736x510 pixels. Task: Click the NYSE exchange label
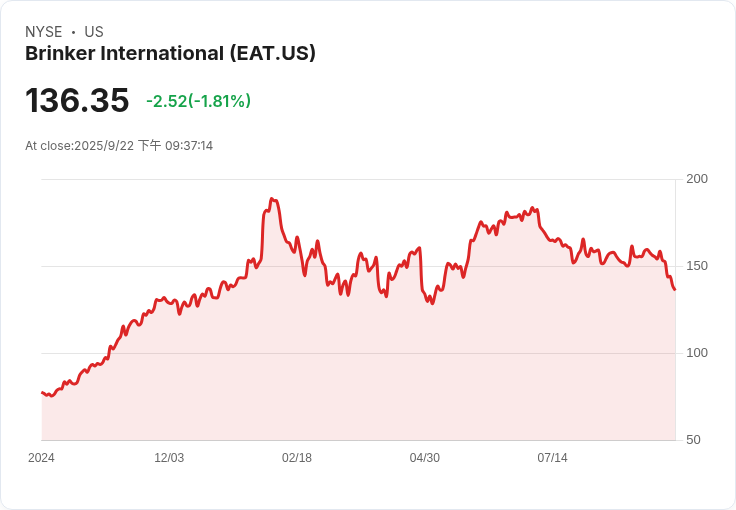point(44,32)
